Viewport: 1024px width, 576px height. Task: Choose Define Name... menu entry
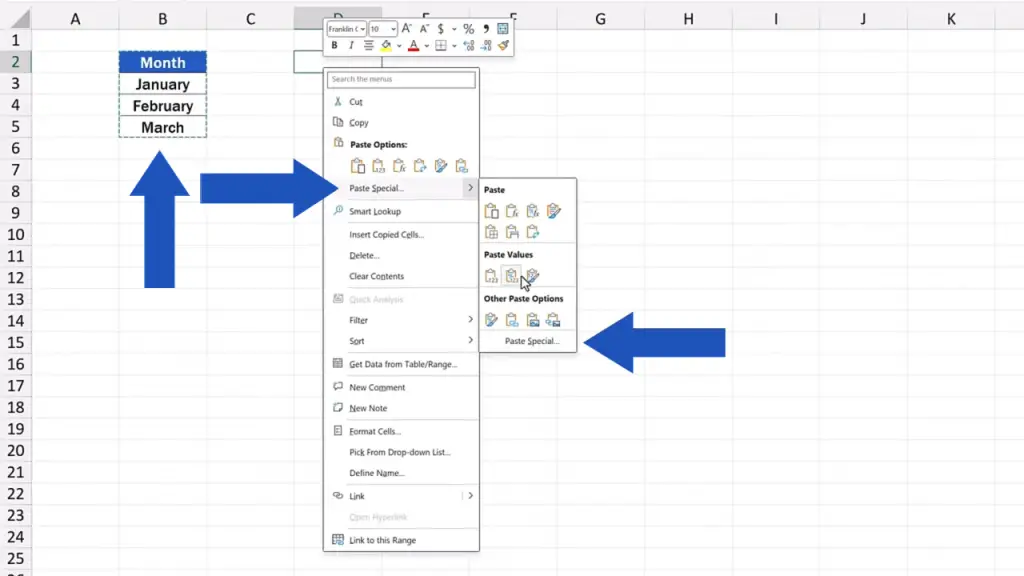tap(401, 473)
